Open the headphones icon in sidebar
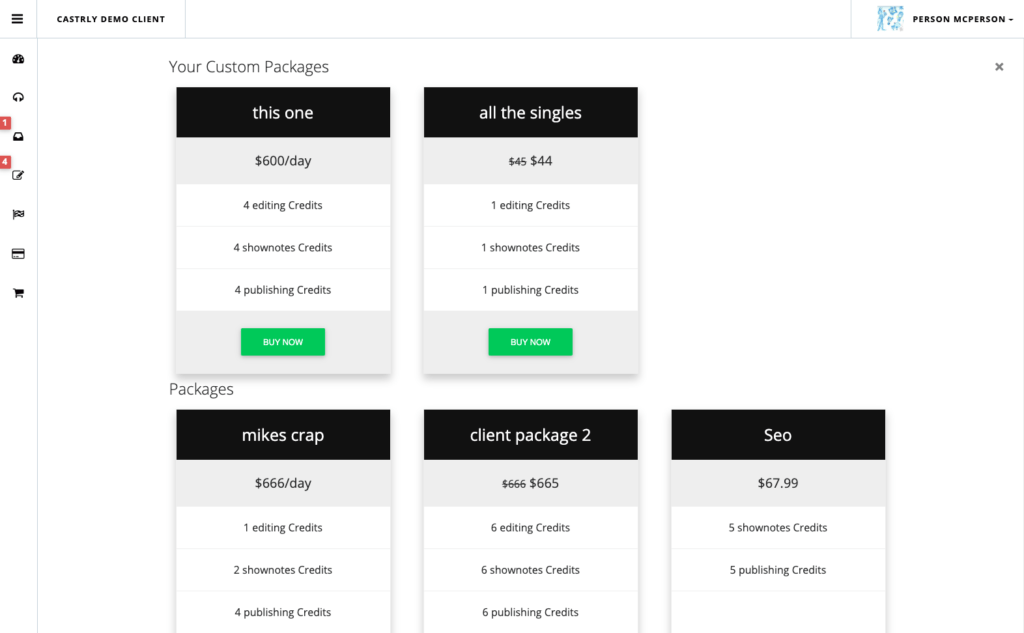This screenshot has width=1024, height=633. 18,97
